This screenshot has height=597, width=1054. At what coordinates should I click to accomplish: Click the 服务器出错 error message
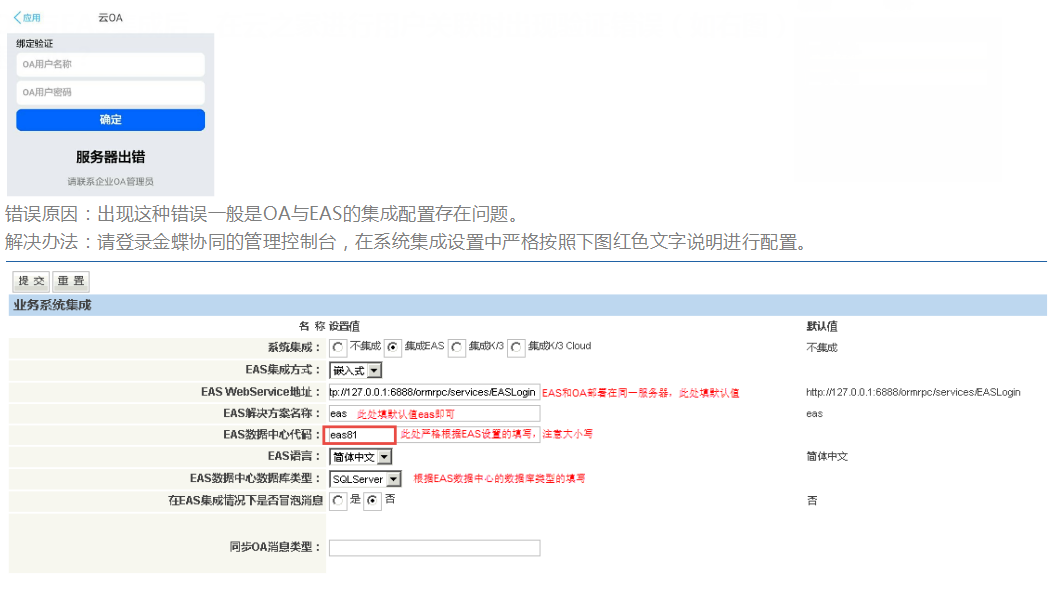(110, 157)
